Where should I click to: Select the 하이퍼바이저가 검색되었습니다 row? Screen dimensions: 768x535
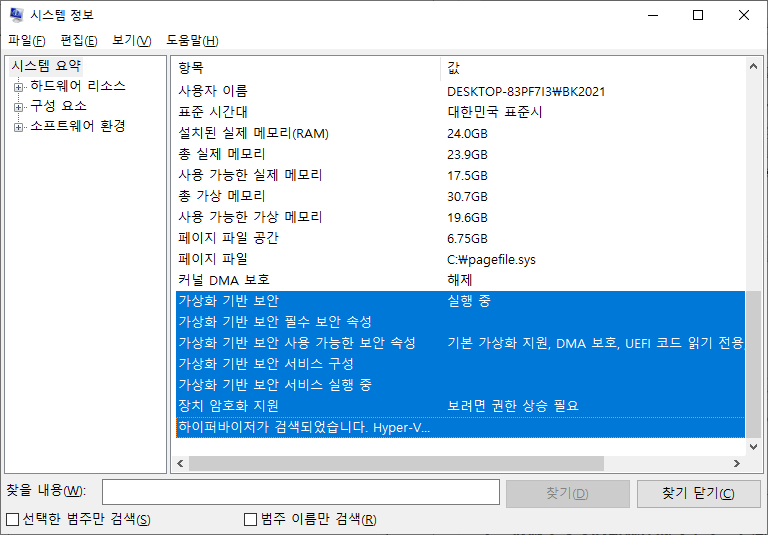[x=460, y=427]
